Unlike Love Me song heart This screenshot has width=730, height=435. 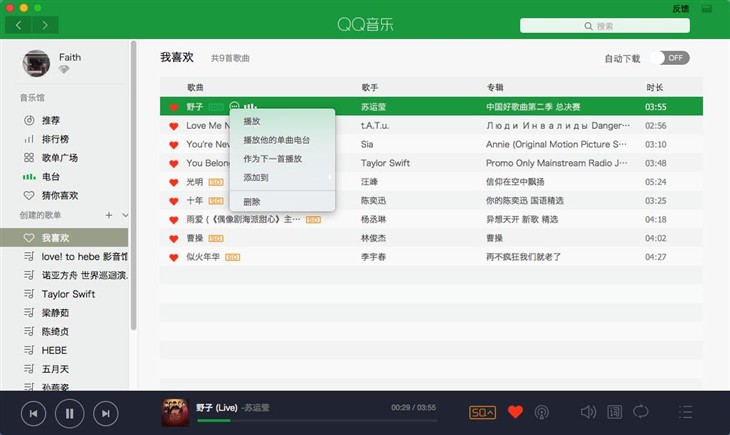(174, 126)
